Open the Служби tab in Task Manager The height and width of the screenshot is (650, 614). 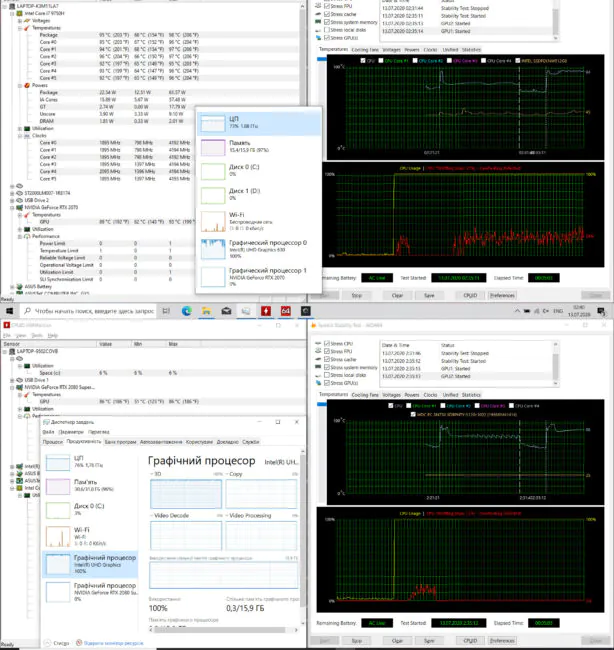tap(251, 442)
